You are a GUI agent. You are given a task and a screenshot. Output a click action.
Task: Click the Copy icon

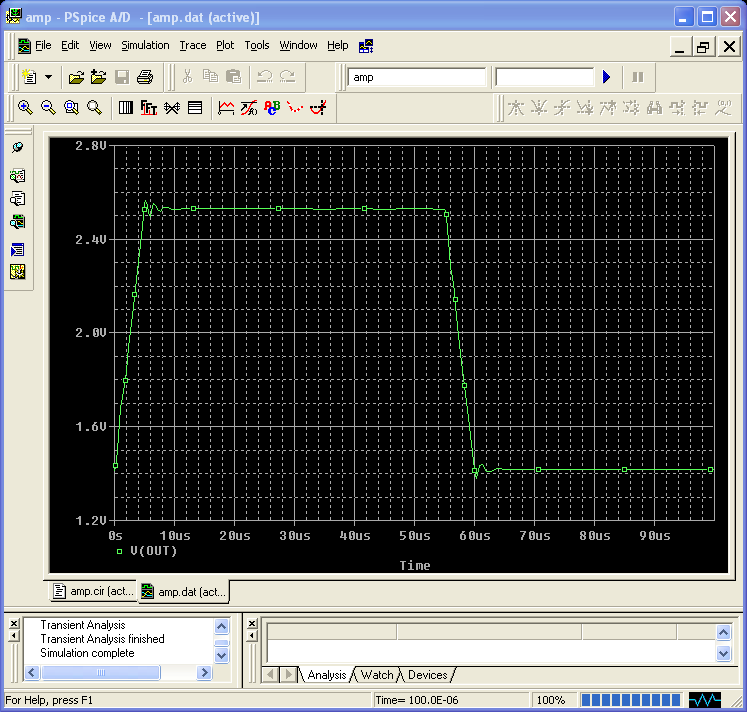point(210,76)
